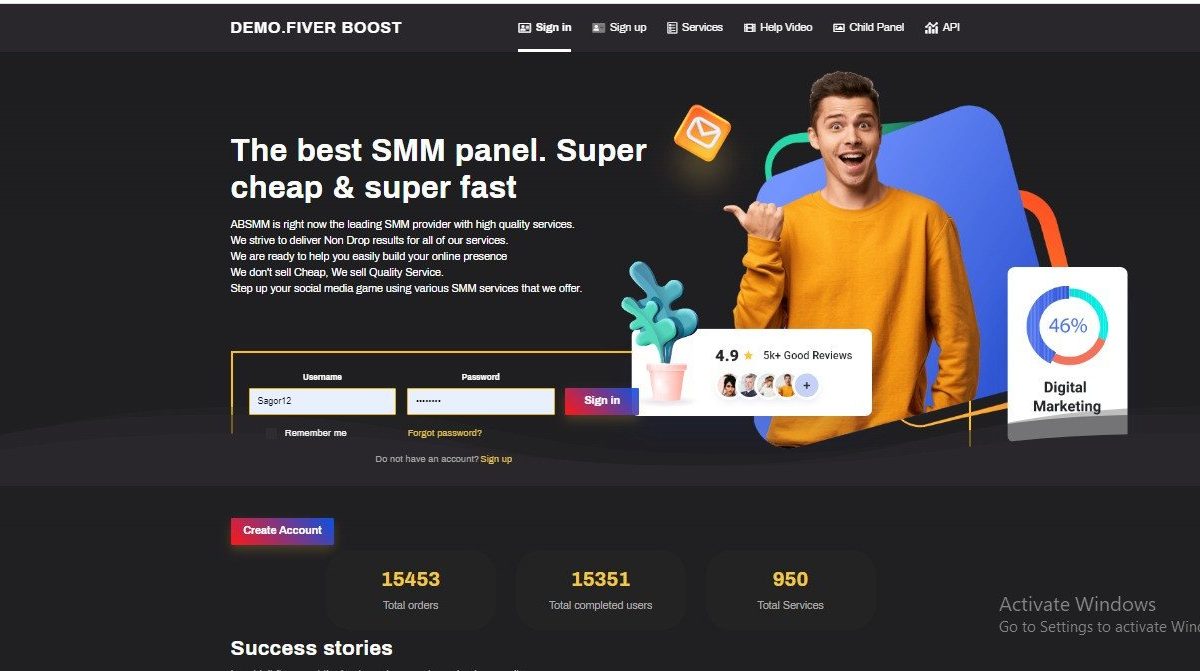The width and height of the screenshot is (1200, 671).
Task: Click the Services list icon
Action: tap(672, 28)
